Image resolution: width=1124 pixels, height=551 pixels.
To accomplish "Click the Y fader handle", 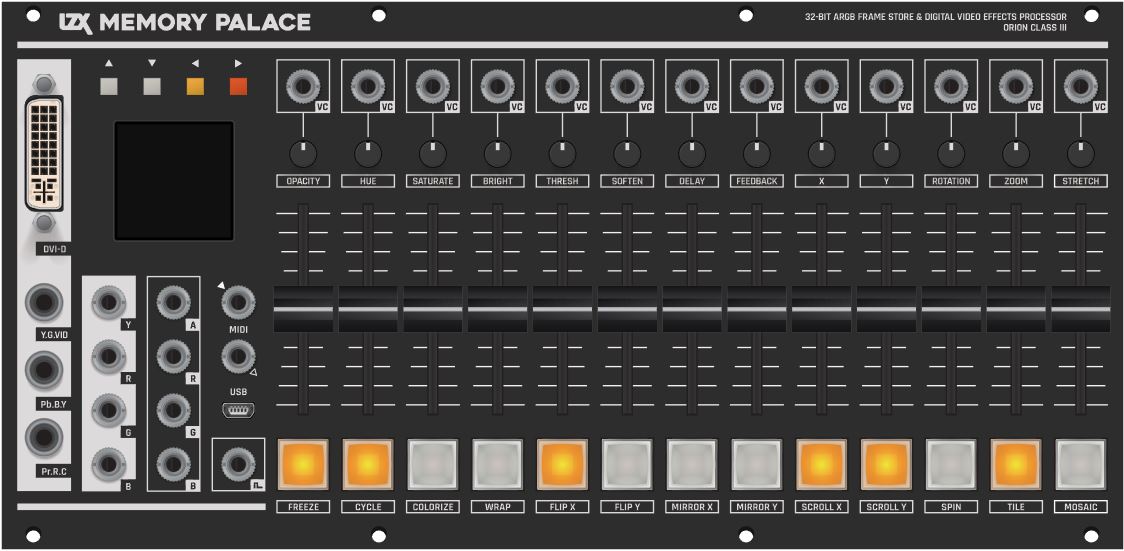I will tap(886, 309).
